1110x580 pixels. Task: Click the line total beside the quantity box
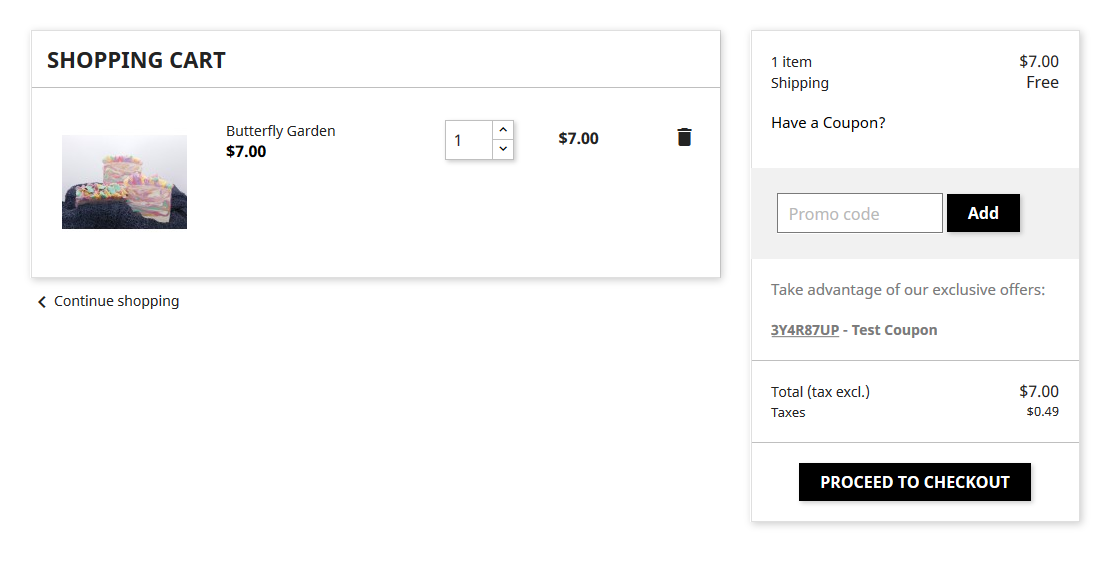click(x=578, y=139)
